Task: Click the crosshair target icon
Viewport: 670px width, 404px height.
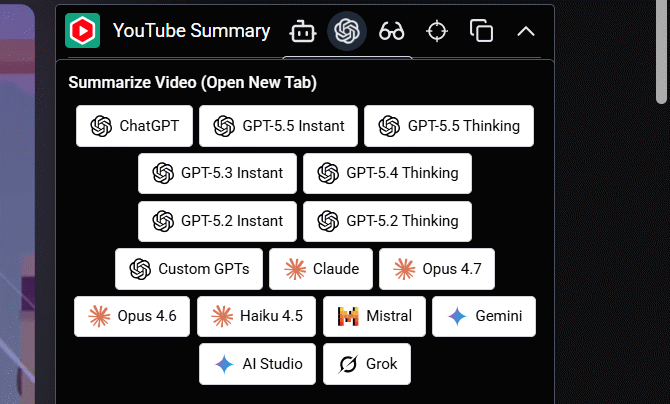Action: click(x=437, y=32)
